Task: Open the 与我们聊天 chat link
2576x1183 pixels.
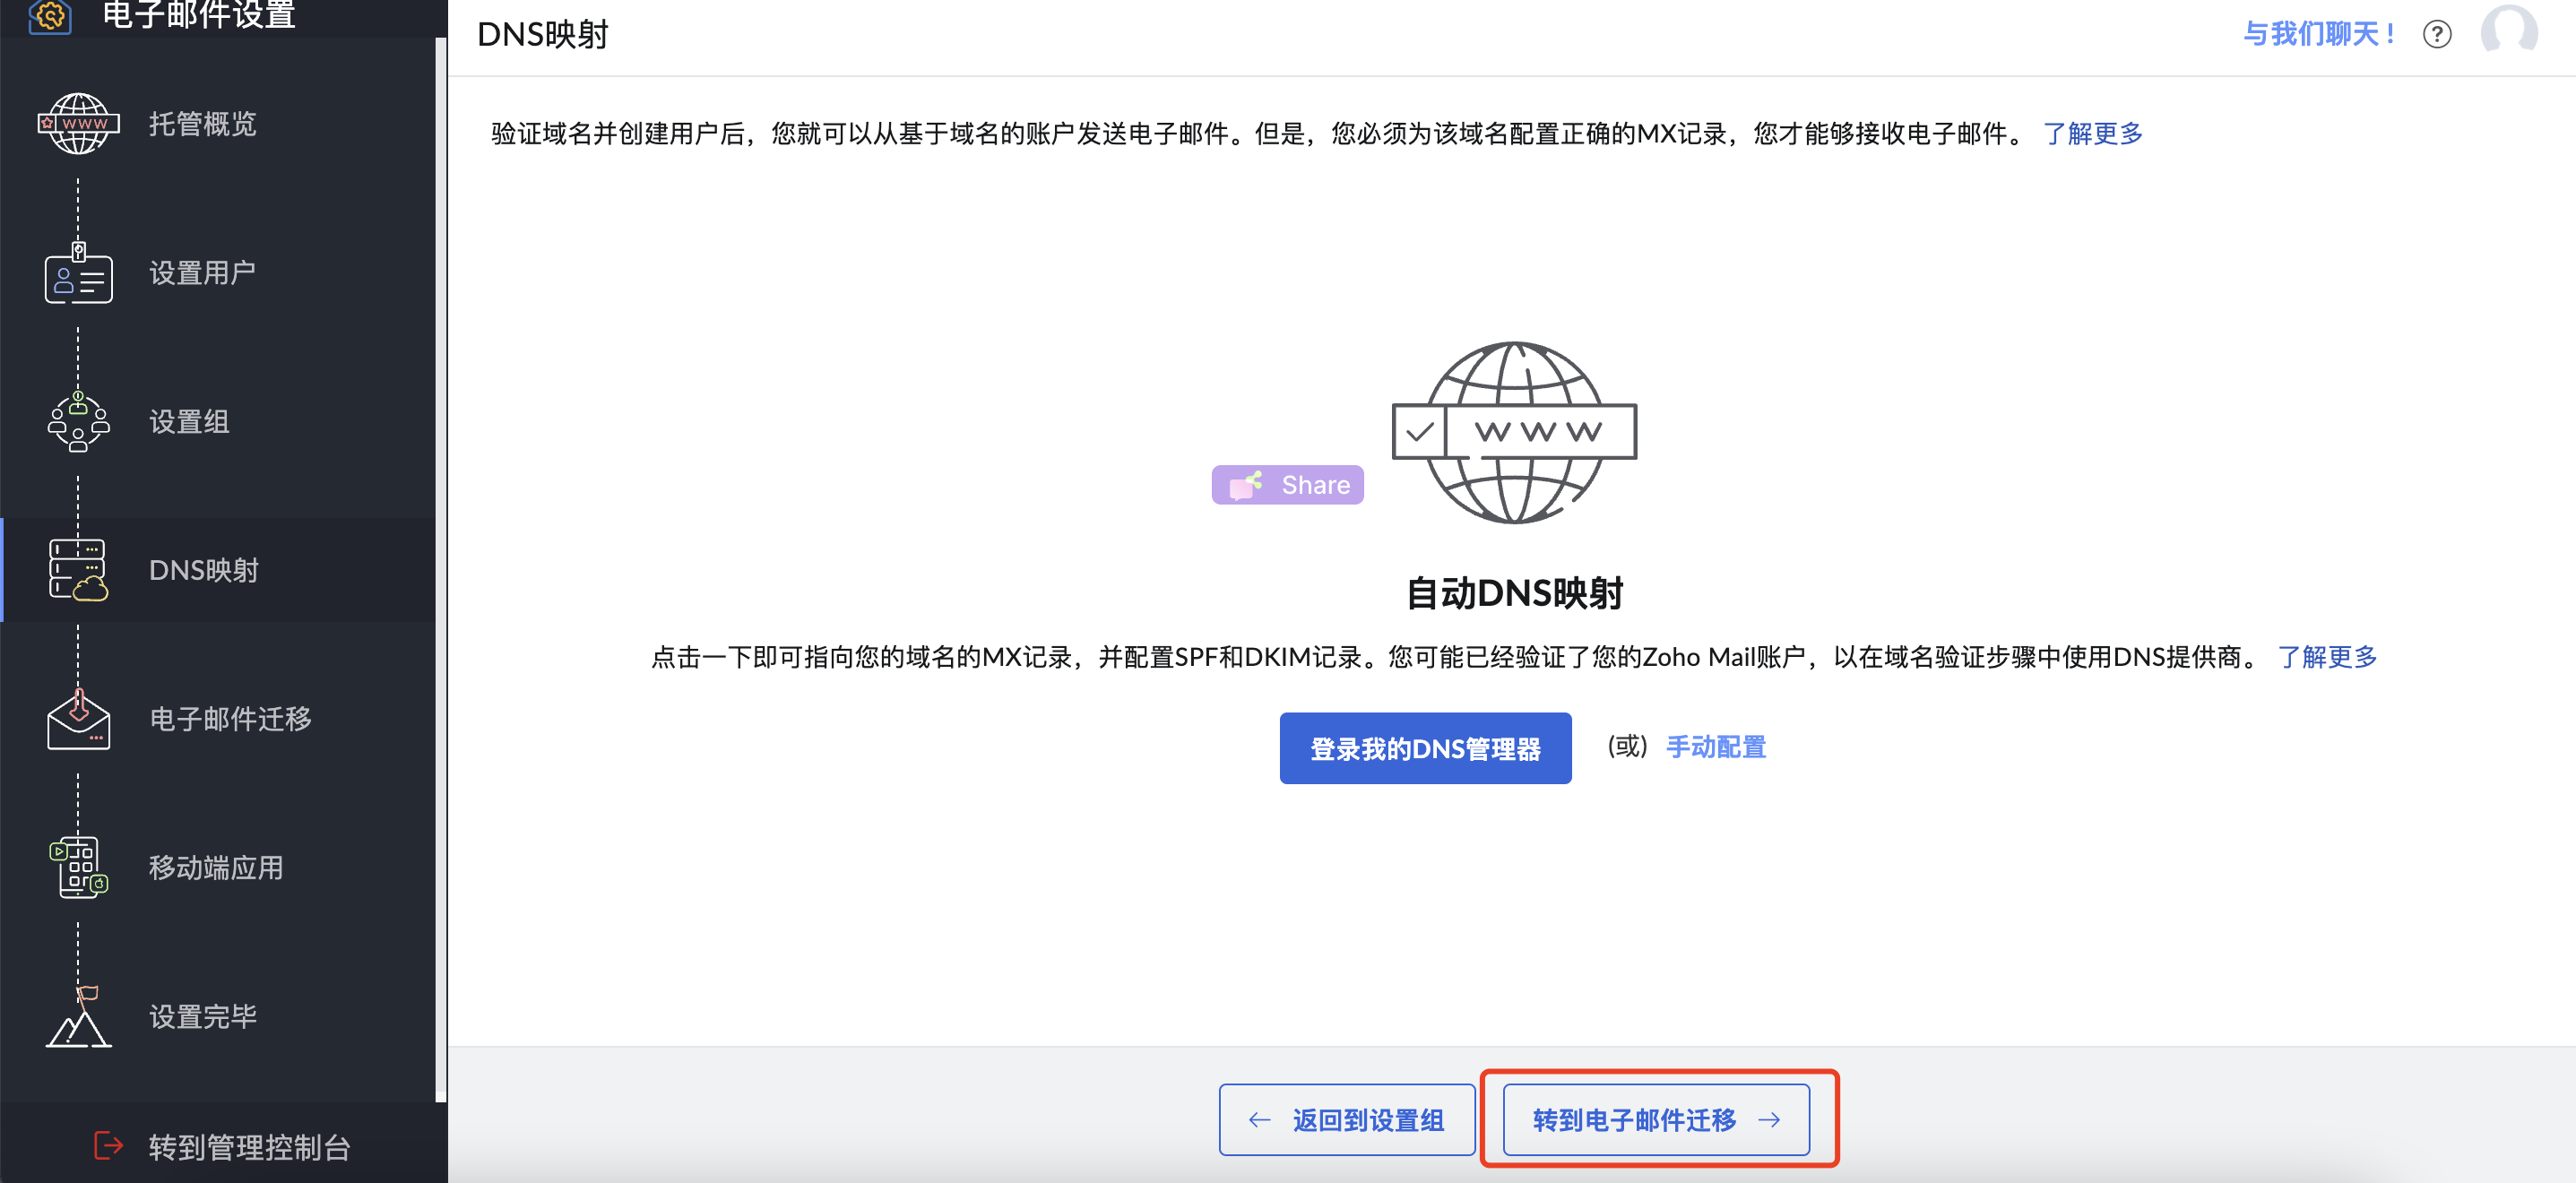Action: click(2318, 35)
